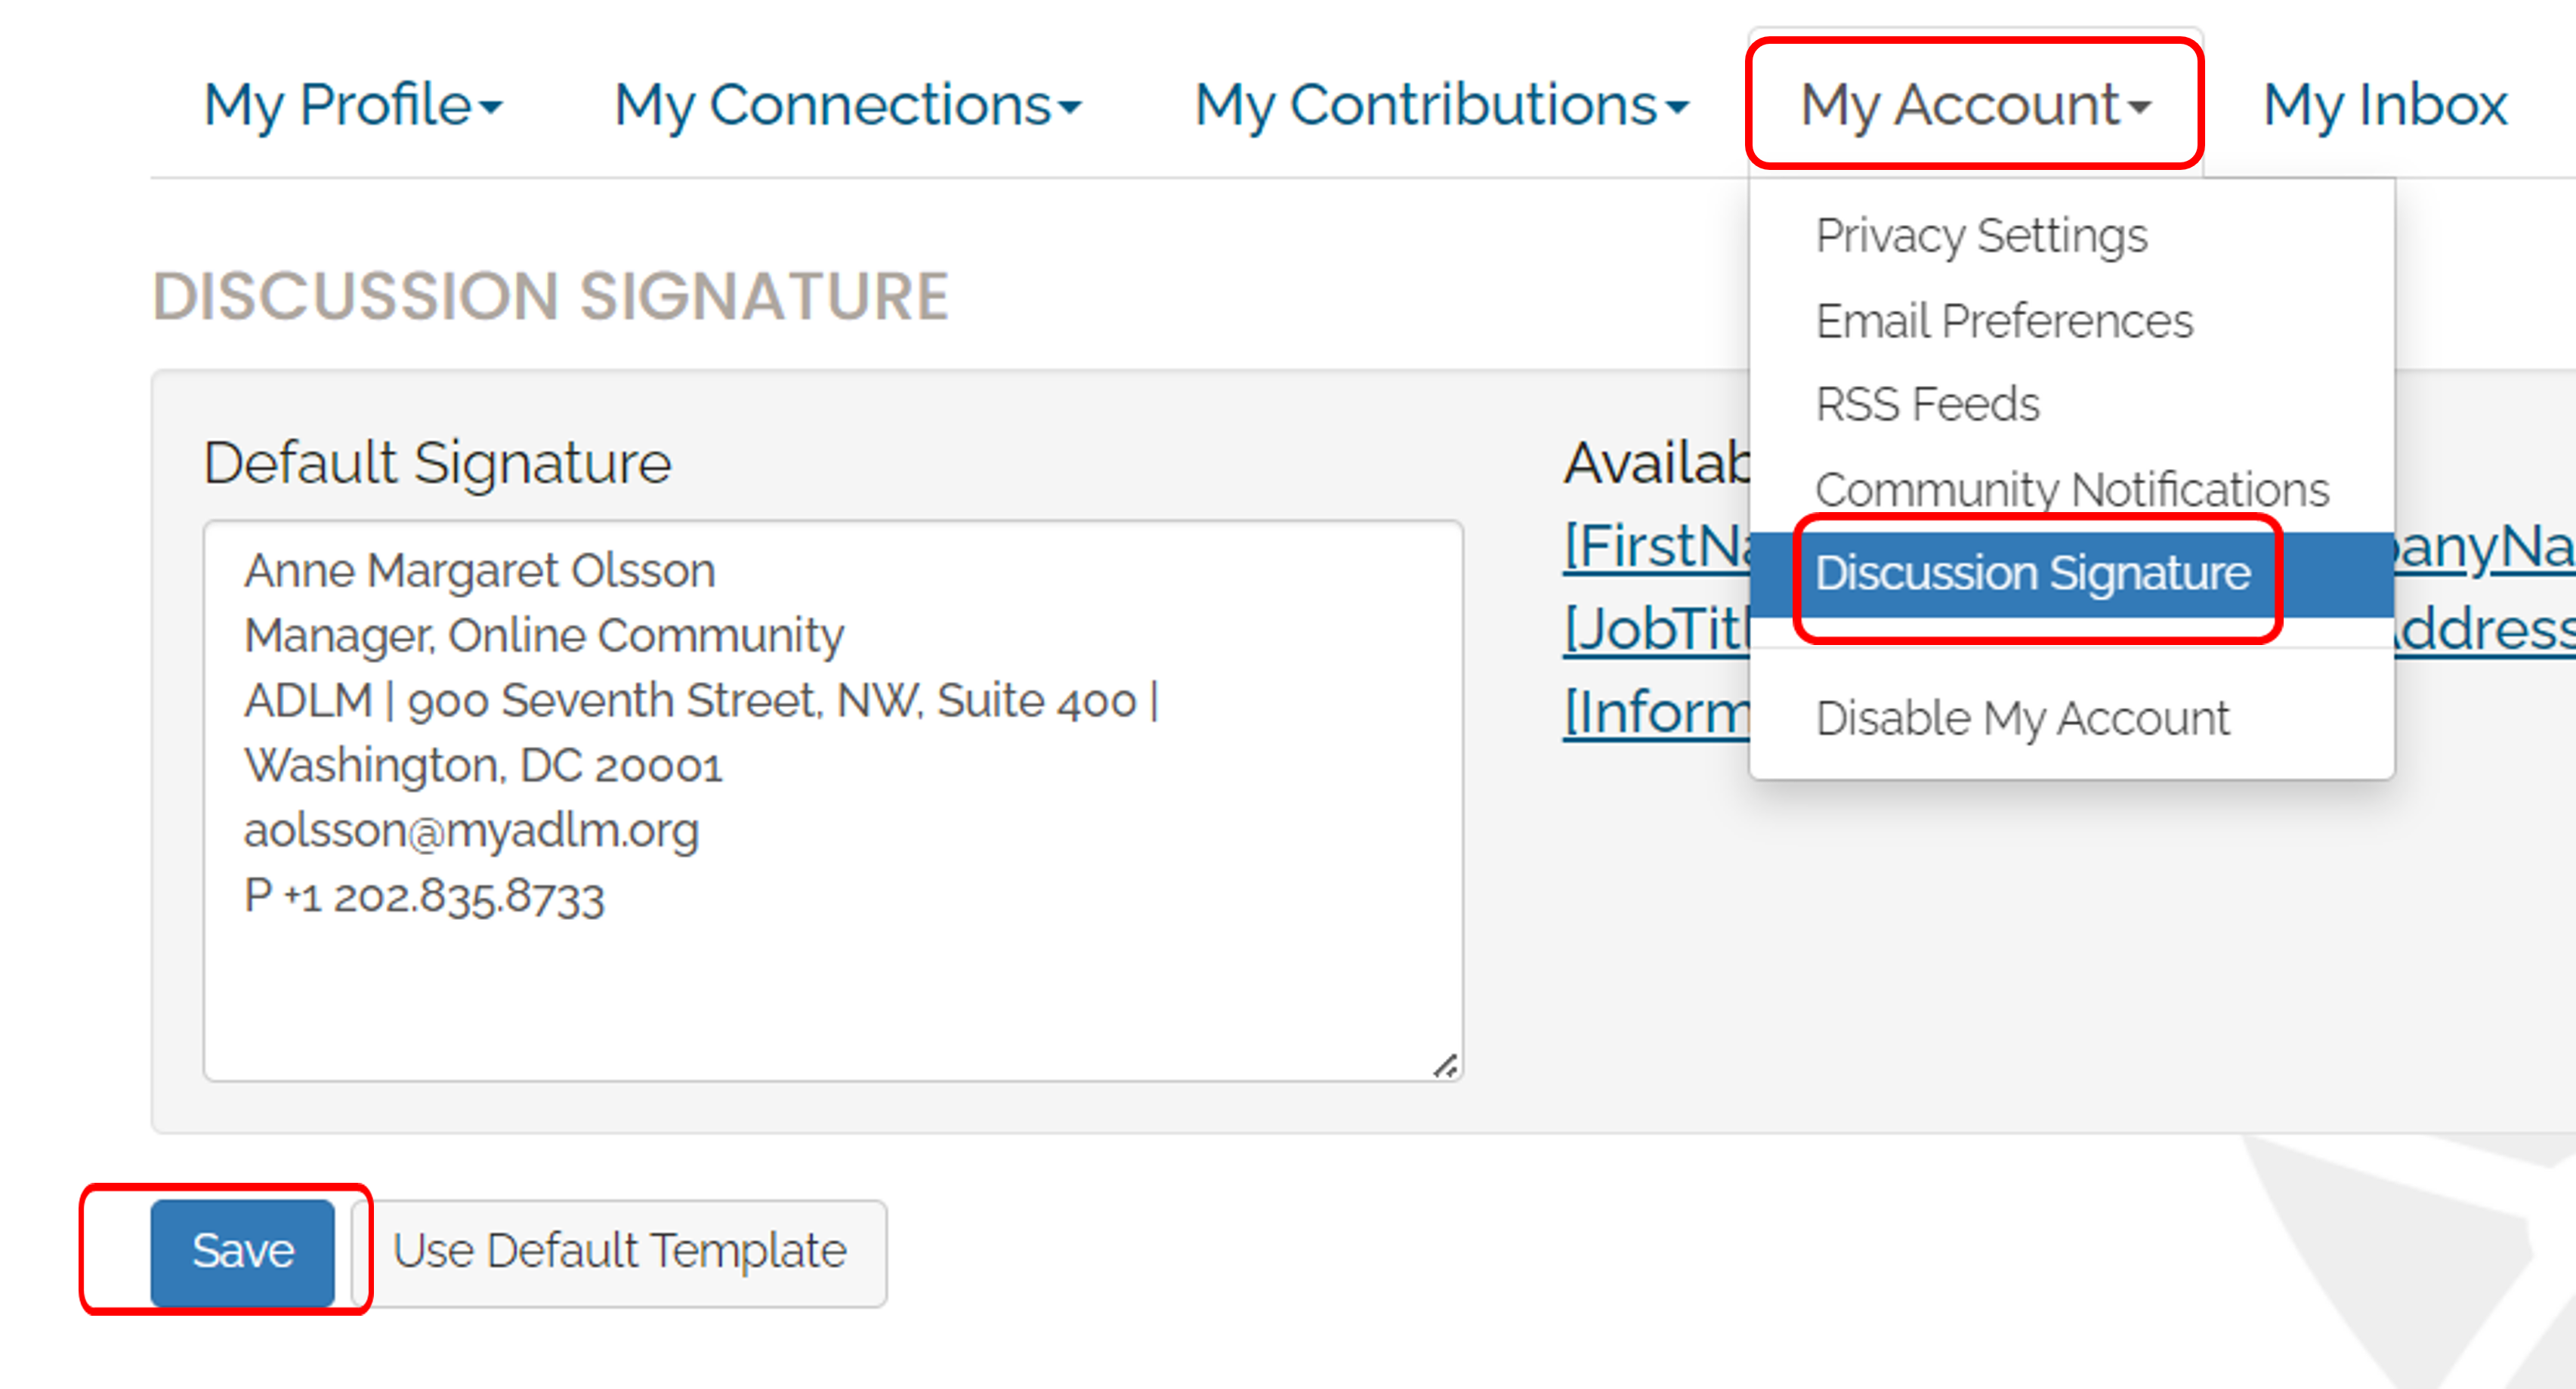Select Community Notifications option
The image size is (2576, 1389).
coord(2071,490)
